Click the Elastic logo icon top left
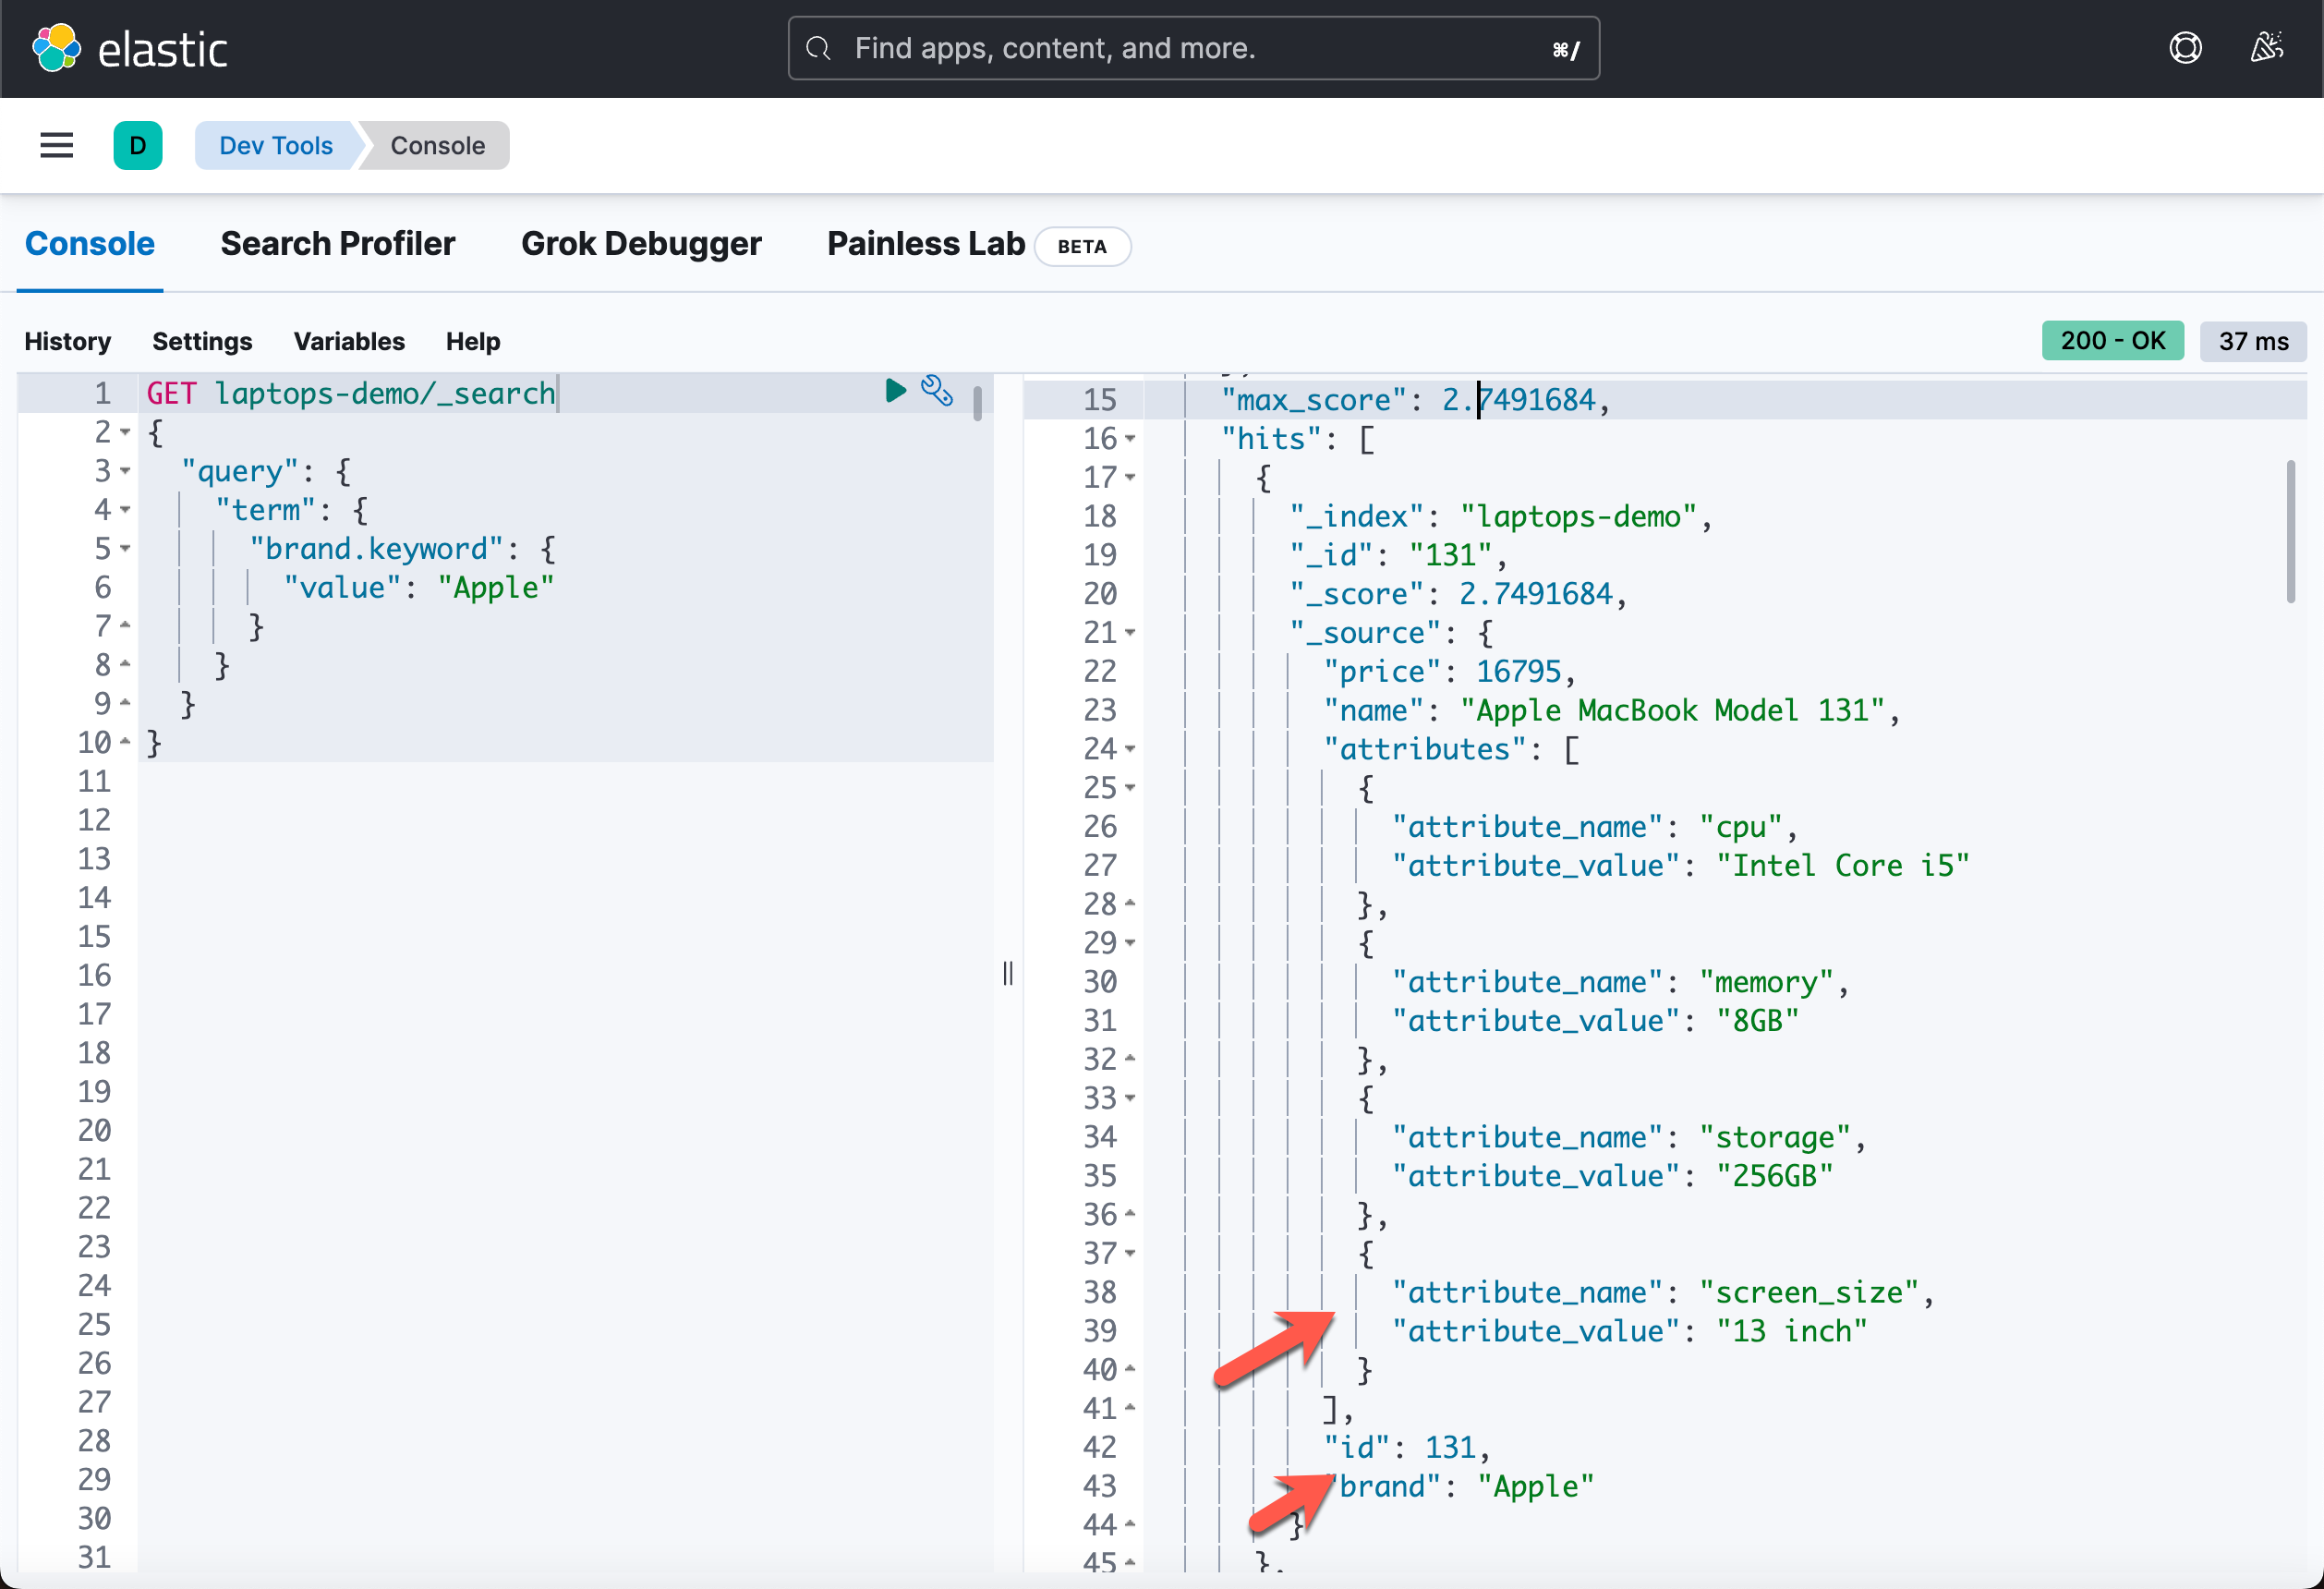The height and width of the screenshot is (1589, 2324). coord(54,48)
